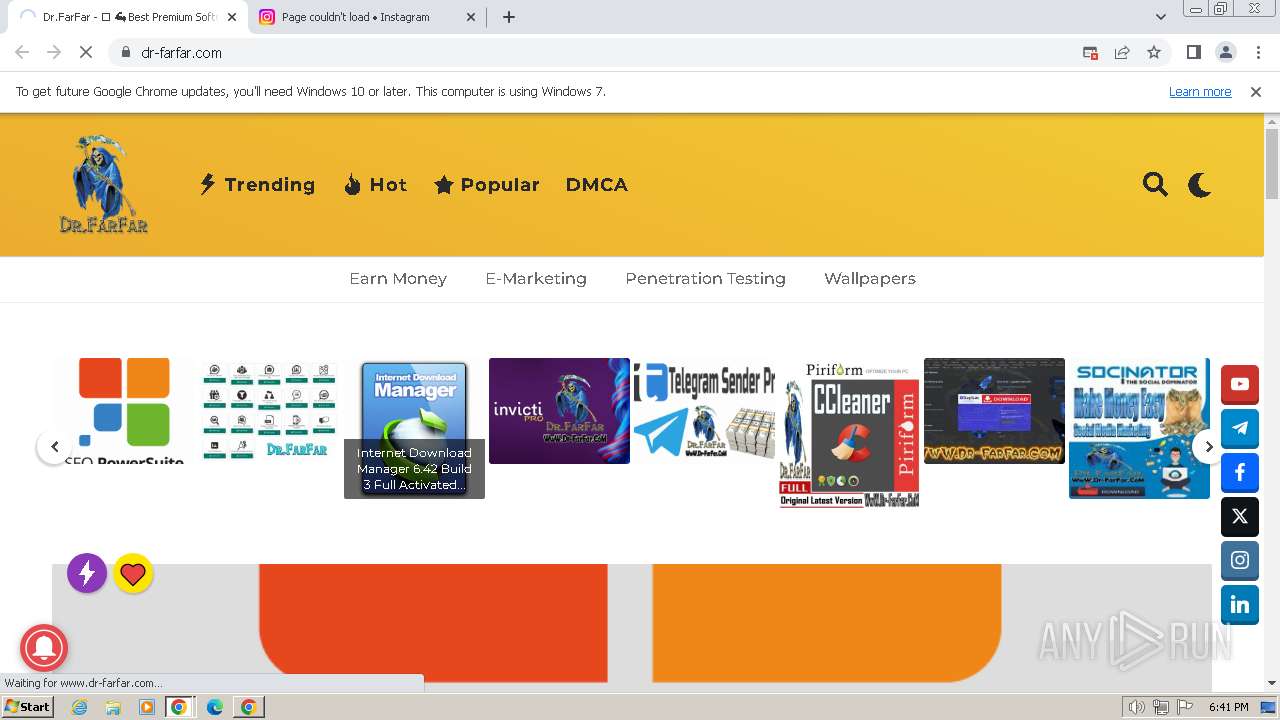
Task: Open the LinkedIn social sidebar icon
Action: pos(1240,604)
